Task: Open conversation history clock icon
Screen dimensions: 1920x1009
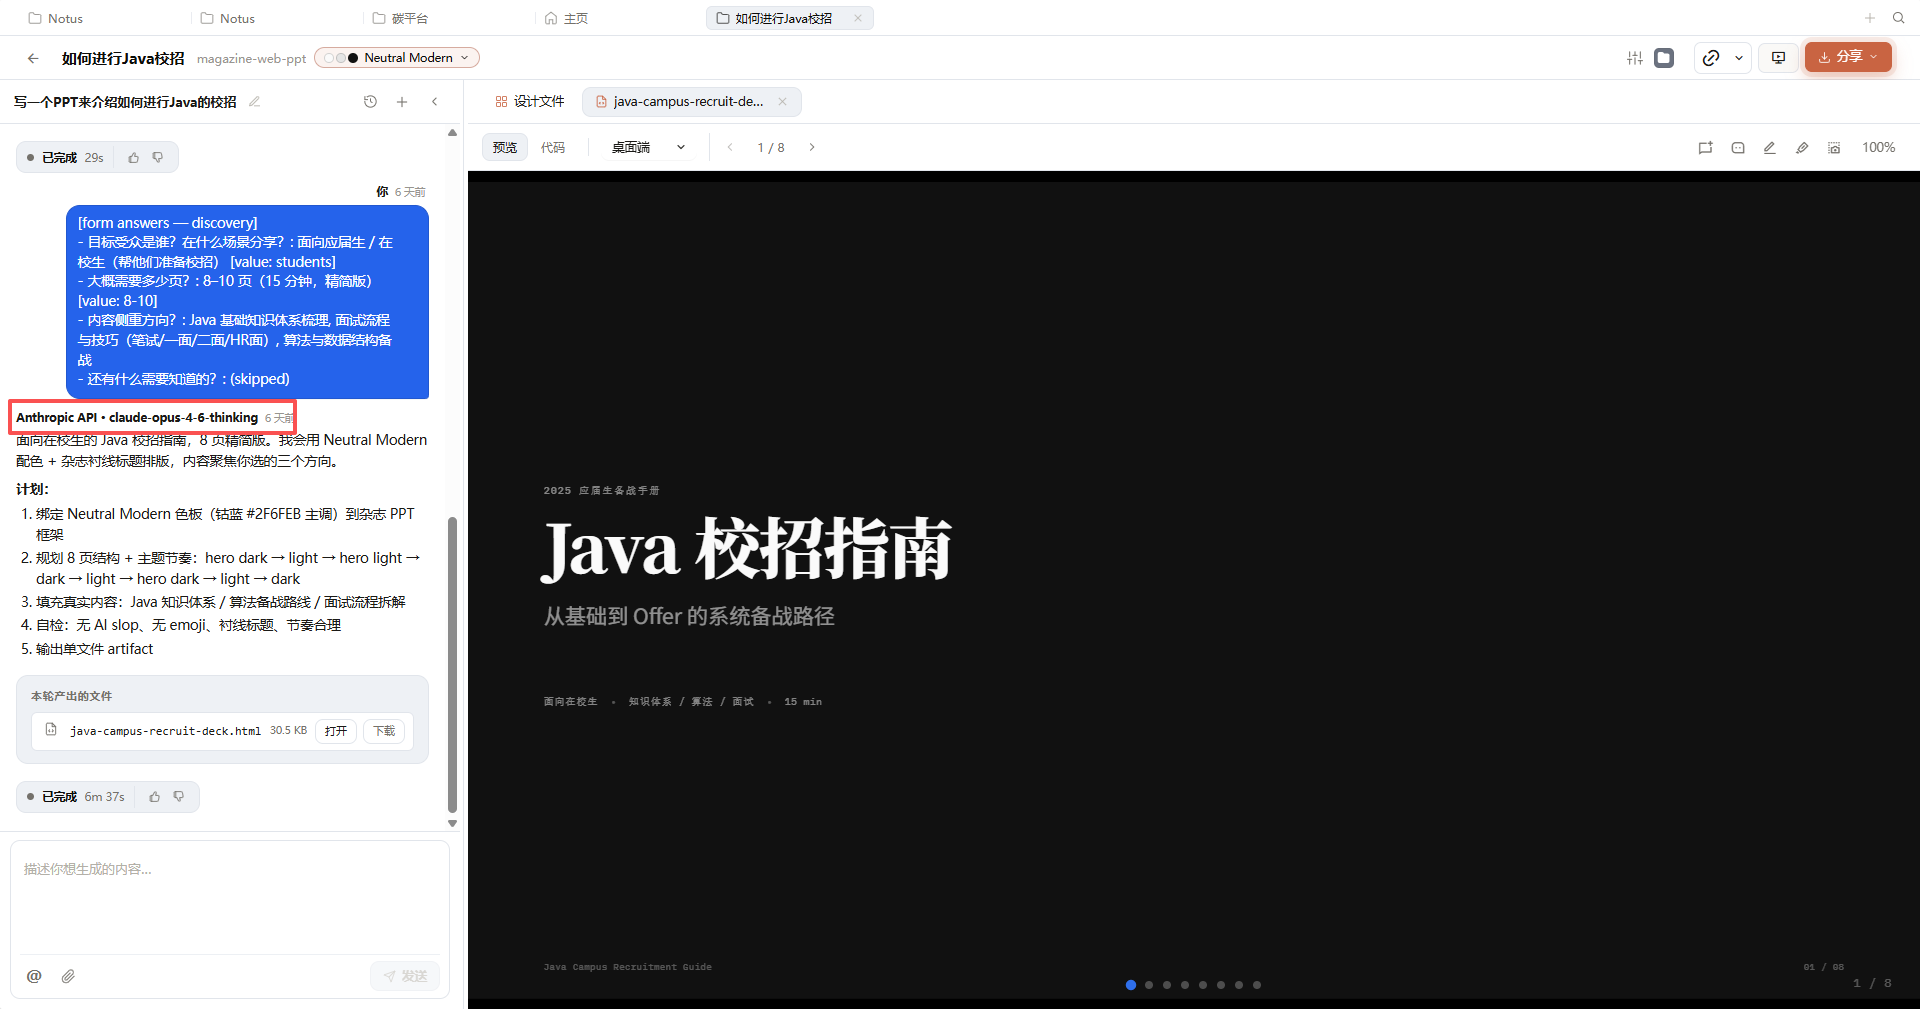Action: [370, 102]
